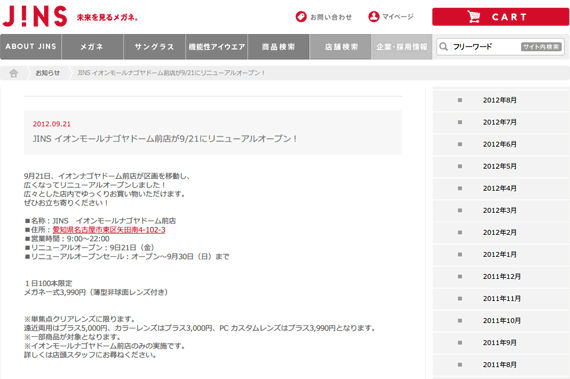Open the 2012年3月 archive
The height and width of the screenshot is (379, 570).
[x=501, y=210]
